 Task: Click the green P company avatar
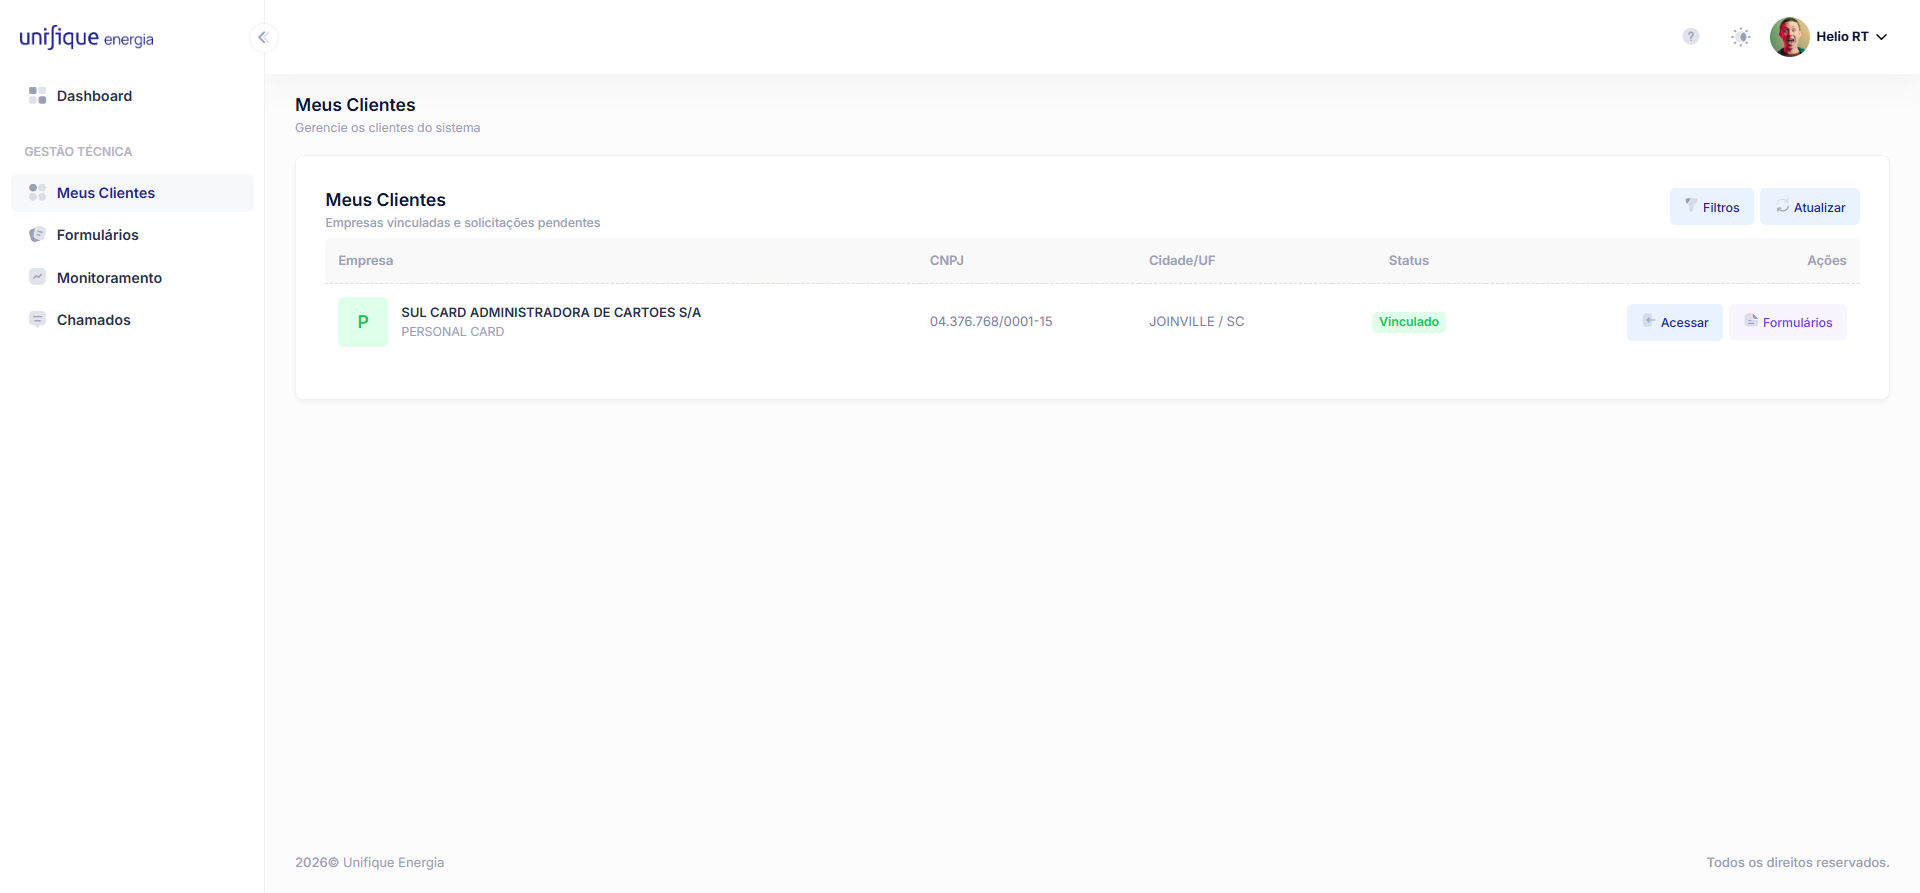point(363,322)
